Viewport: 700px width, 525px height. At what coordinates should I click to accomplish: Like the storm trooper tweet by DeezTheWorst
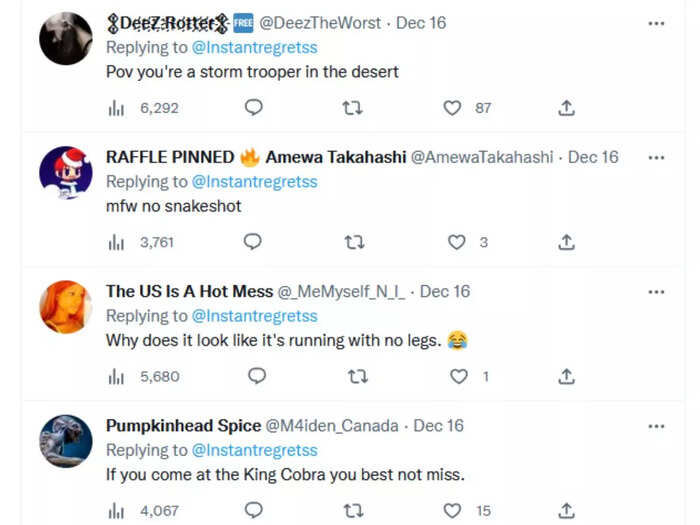(x=452, y=108)
